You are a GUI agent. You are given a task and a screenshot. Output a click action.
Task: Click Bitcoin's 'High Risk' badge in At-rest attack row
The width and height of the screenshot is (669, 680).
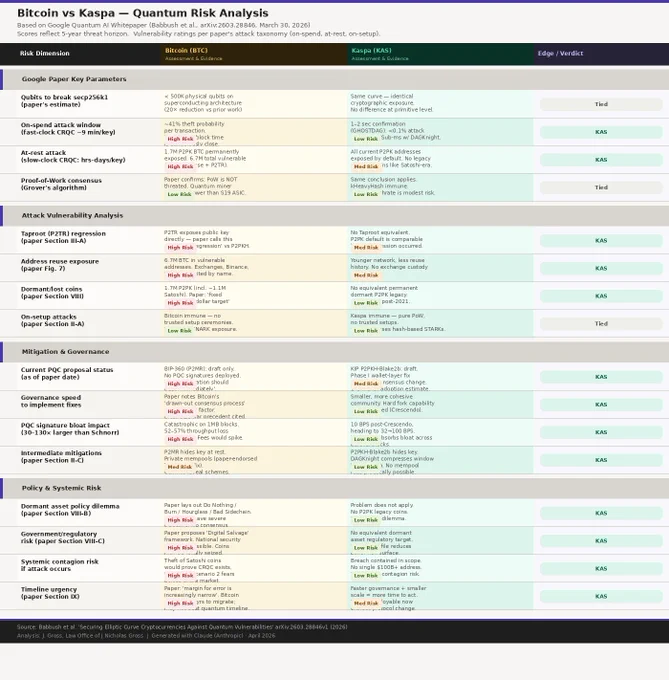(180, 167)
